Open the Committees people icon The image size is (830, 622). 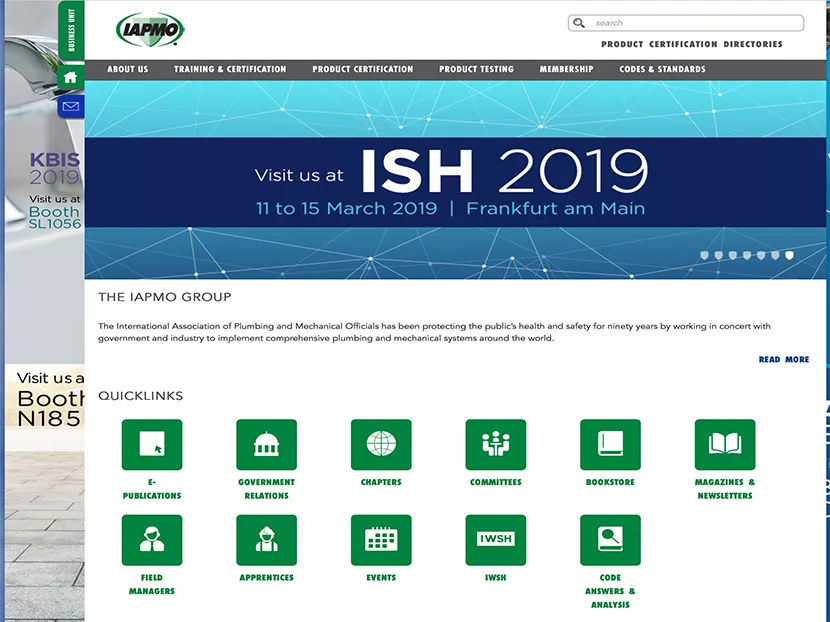click(496, 443)
